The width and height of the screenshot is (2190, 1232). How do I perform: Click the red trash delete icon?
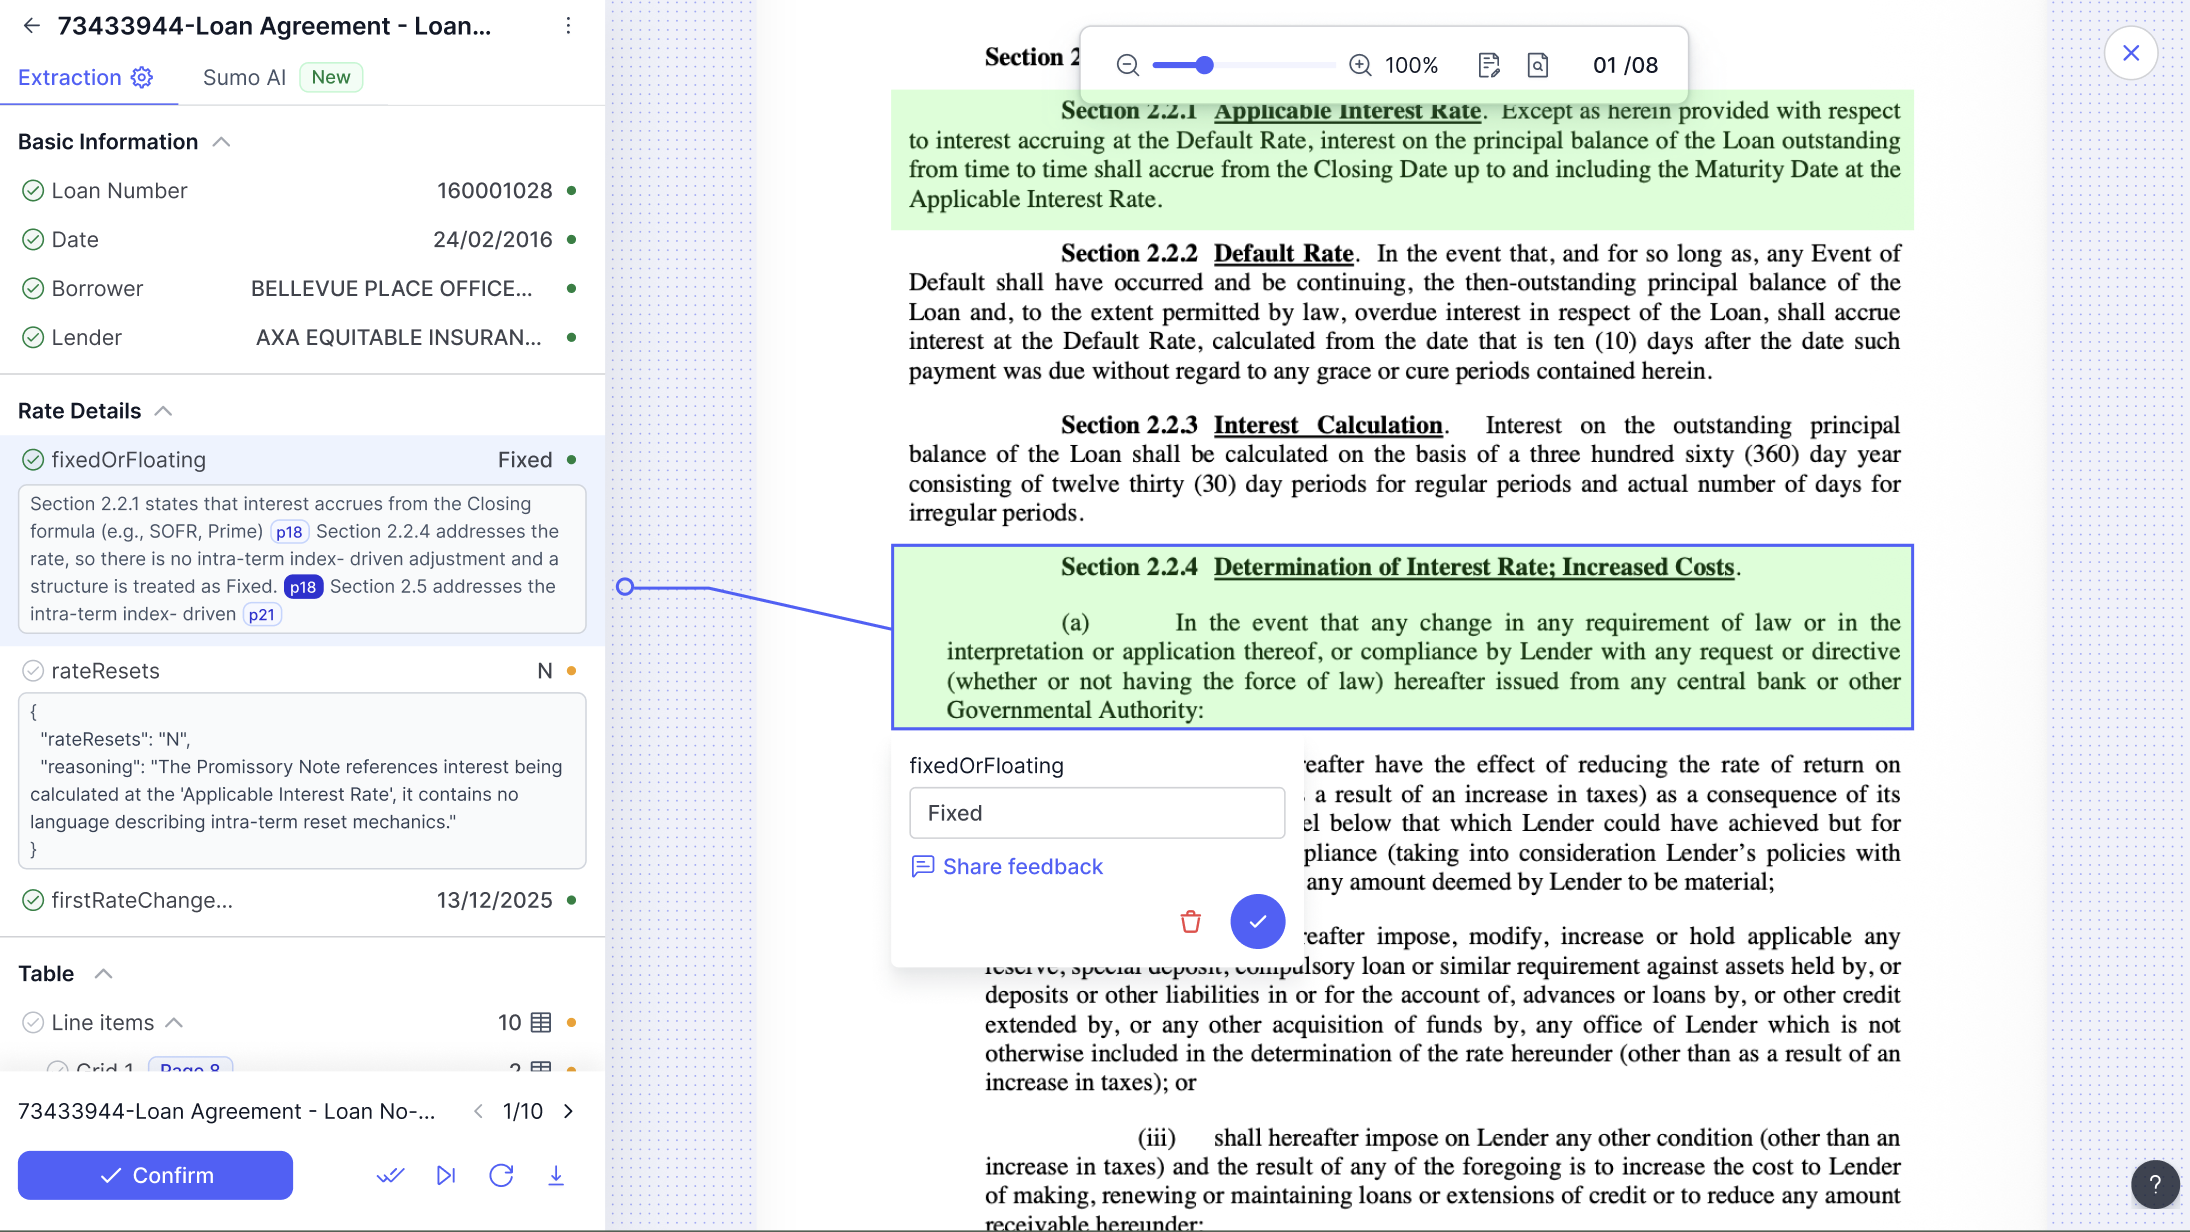[1190, 921]
